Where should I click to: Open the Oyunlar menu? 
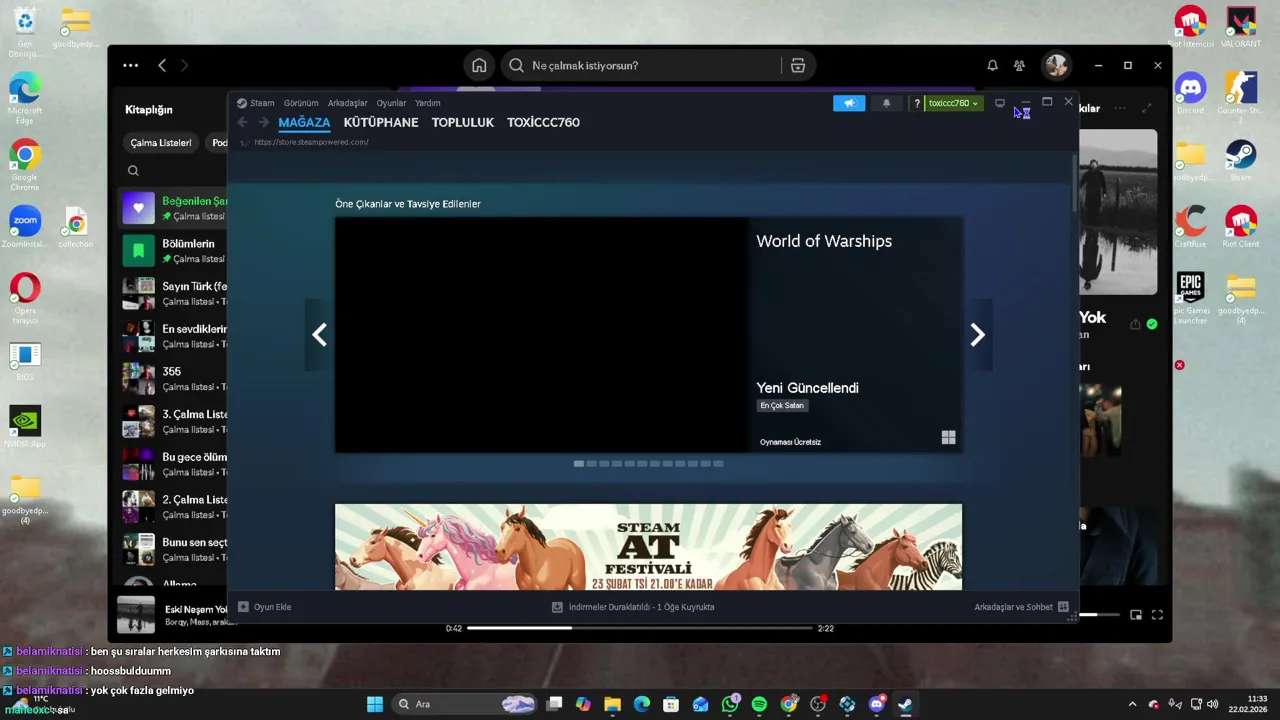(x=391, y=103)
